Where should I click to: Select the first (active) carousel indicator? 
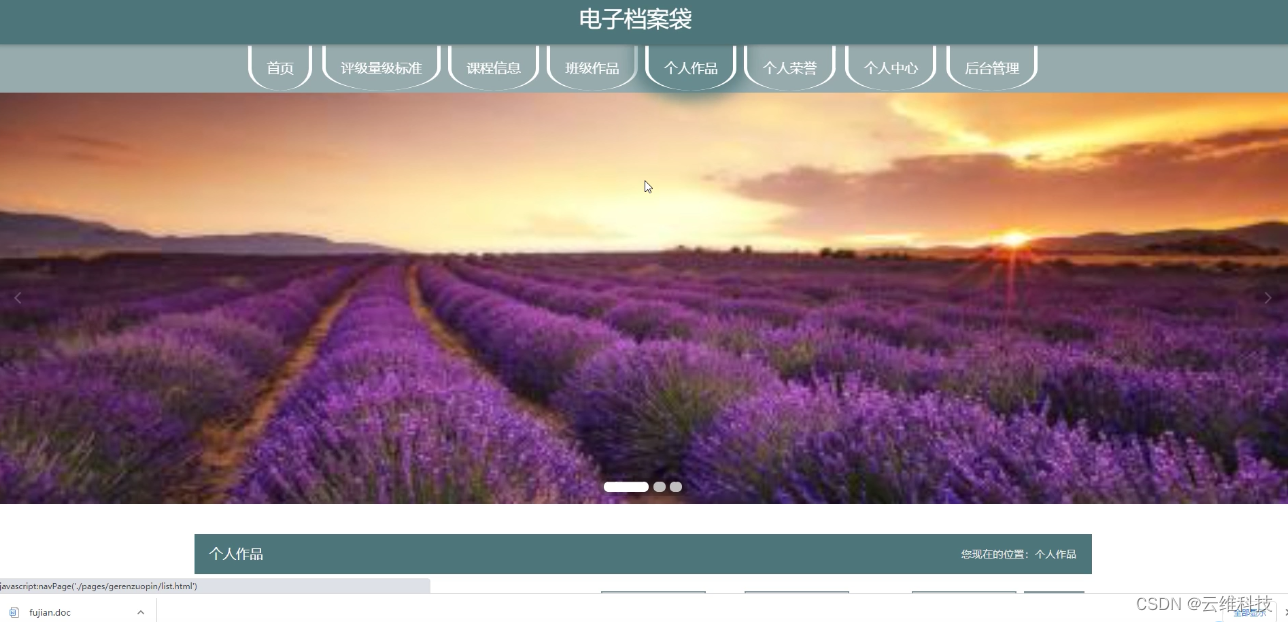[626, 487]
